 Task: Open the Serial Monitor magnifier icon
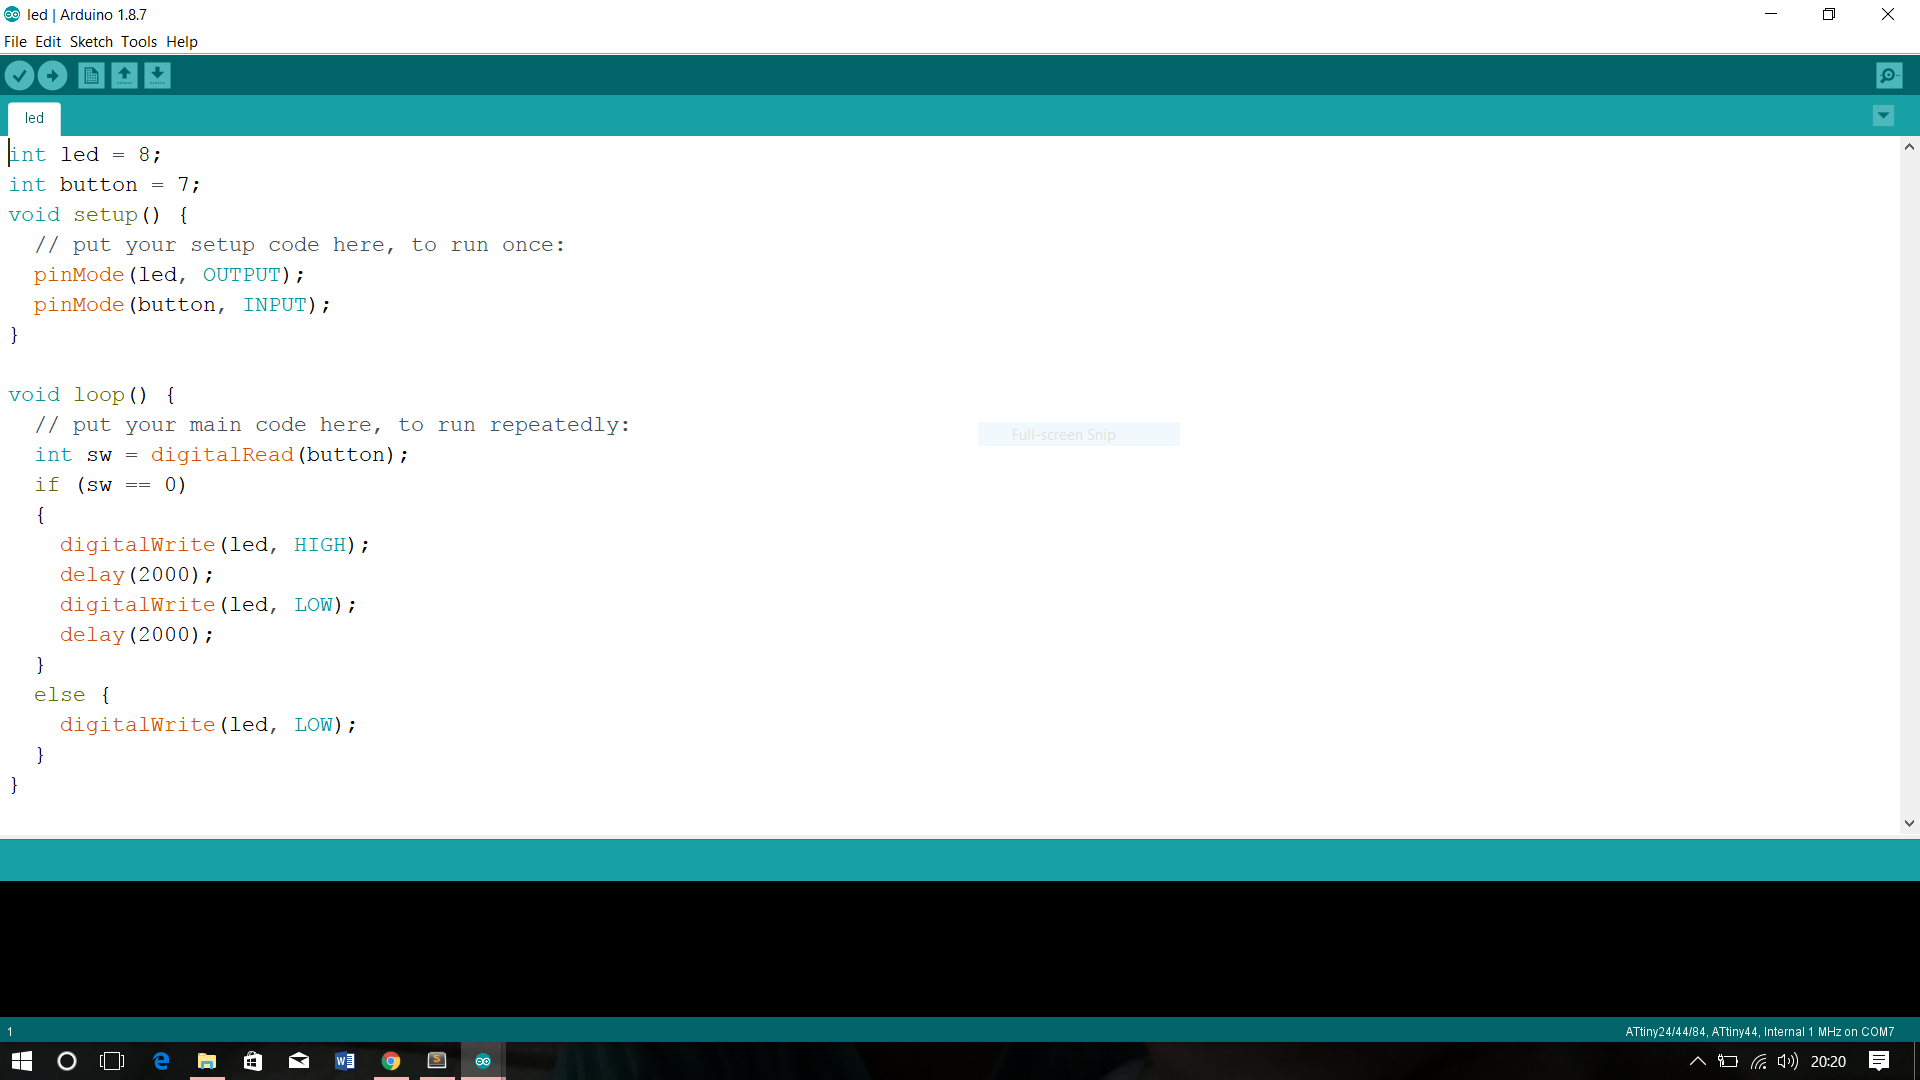click(x=1888, y=75)
